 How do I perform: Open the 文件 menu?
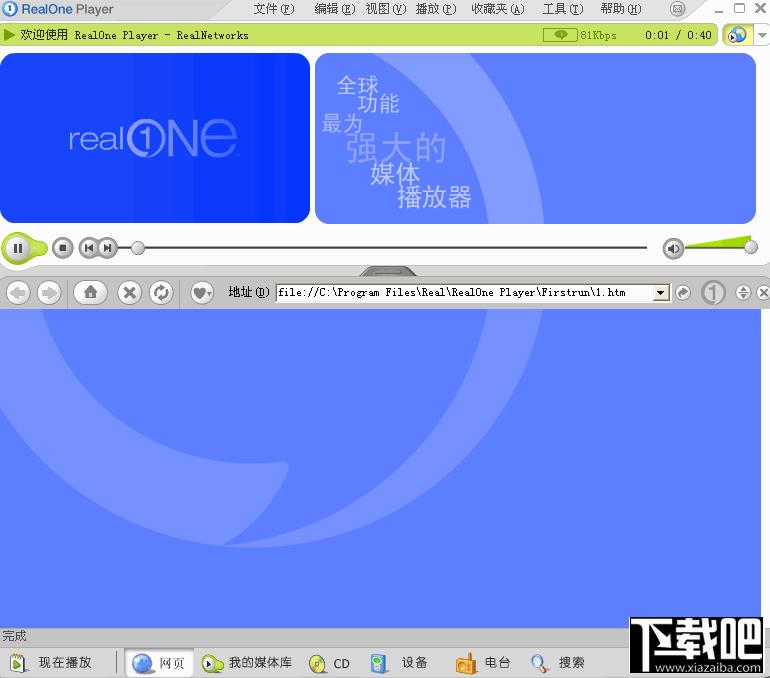273,9
